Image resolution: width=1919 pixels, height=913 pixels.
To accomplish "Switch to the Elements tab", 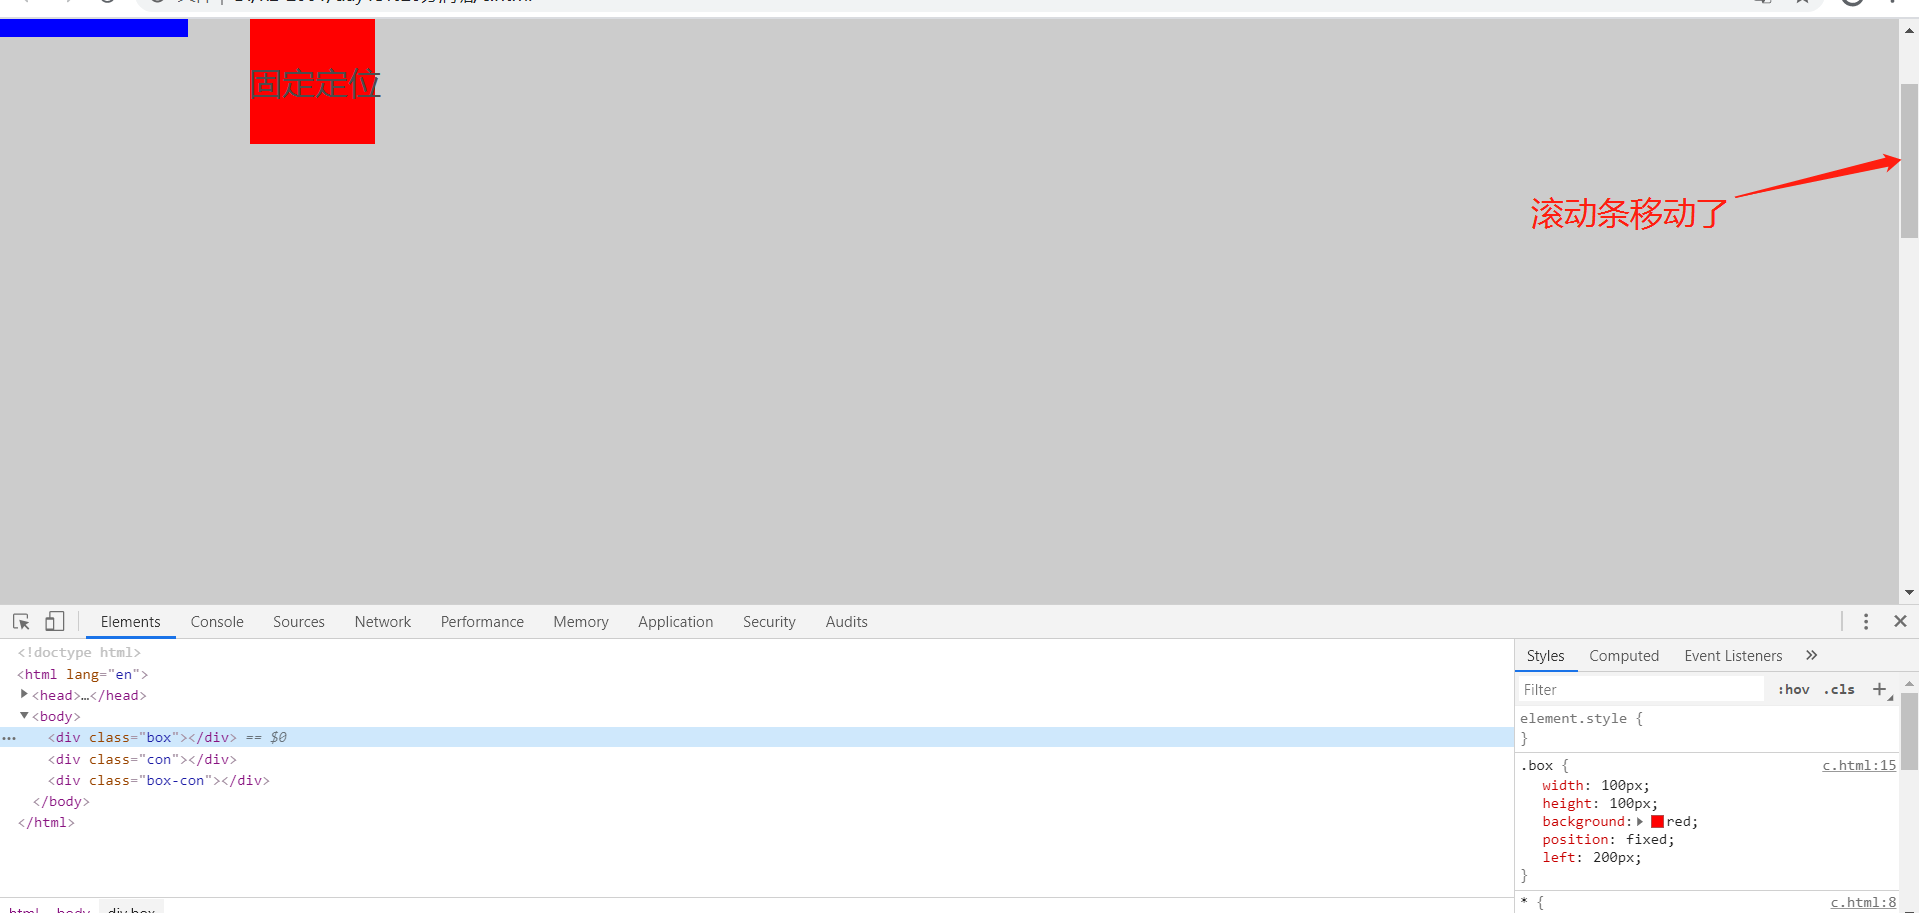I will pyautogui.click(x=130, y=621).
